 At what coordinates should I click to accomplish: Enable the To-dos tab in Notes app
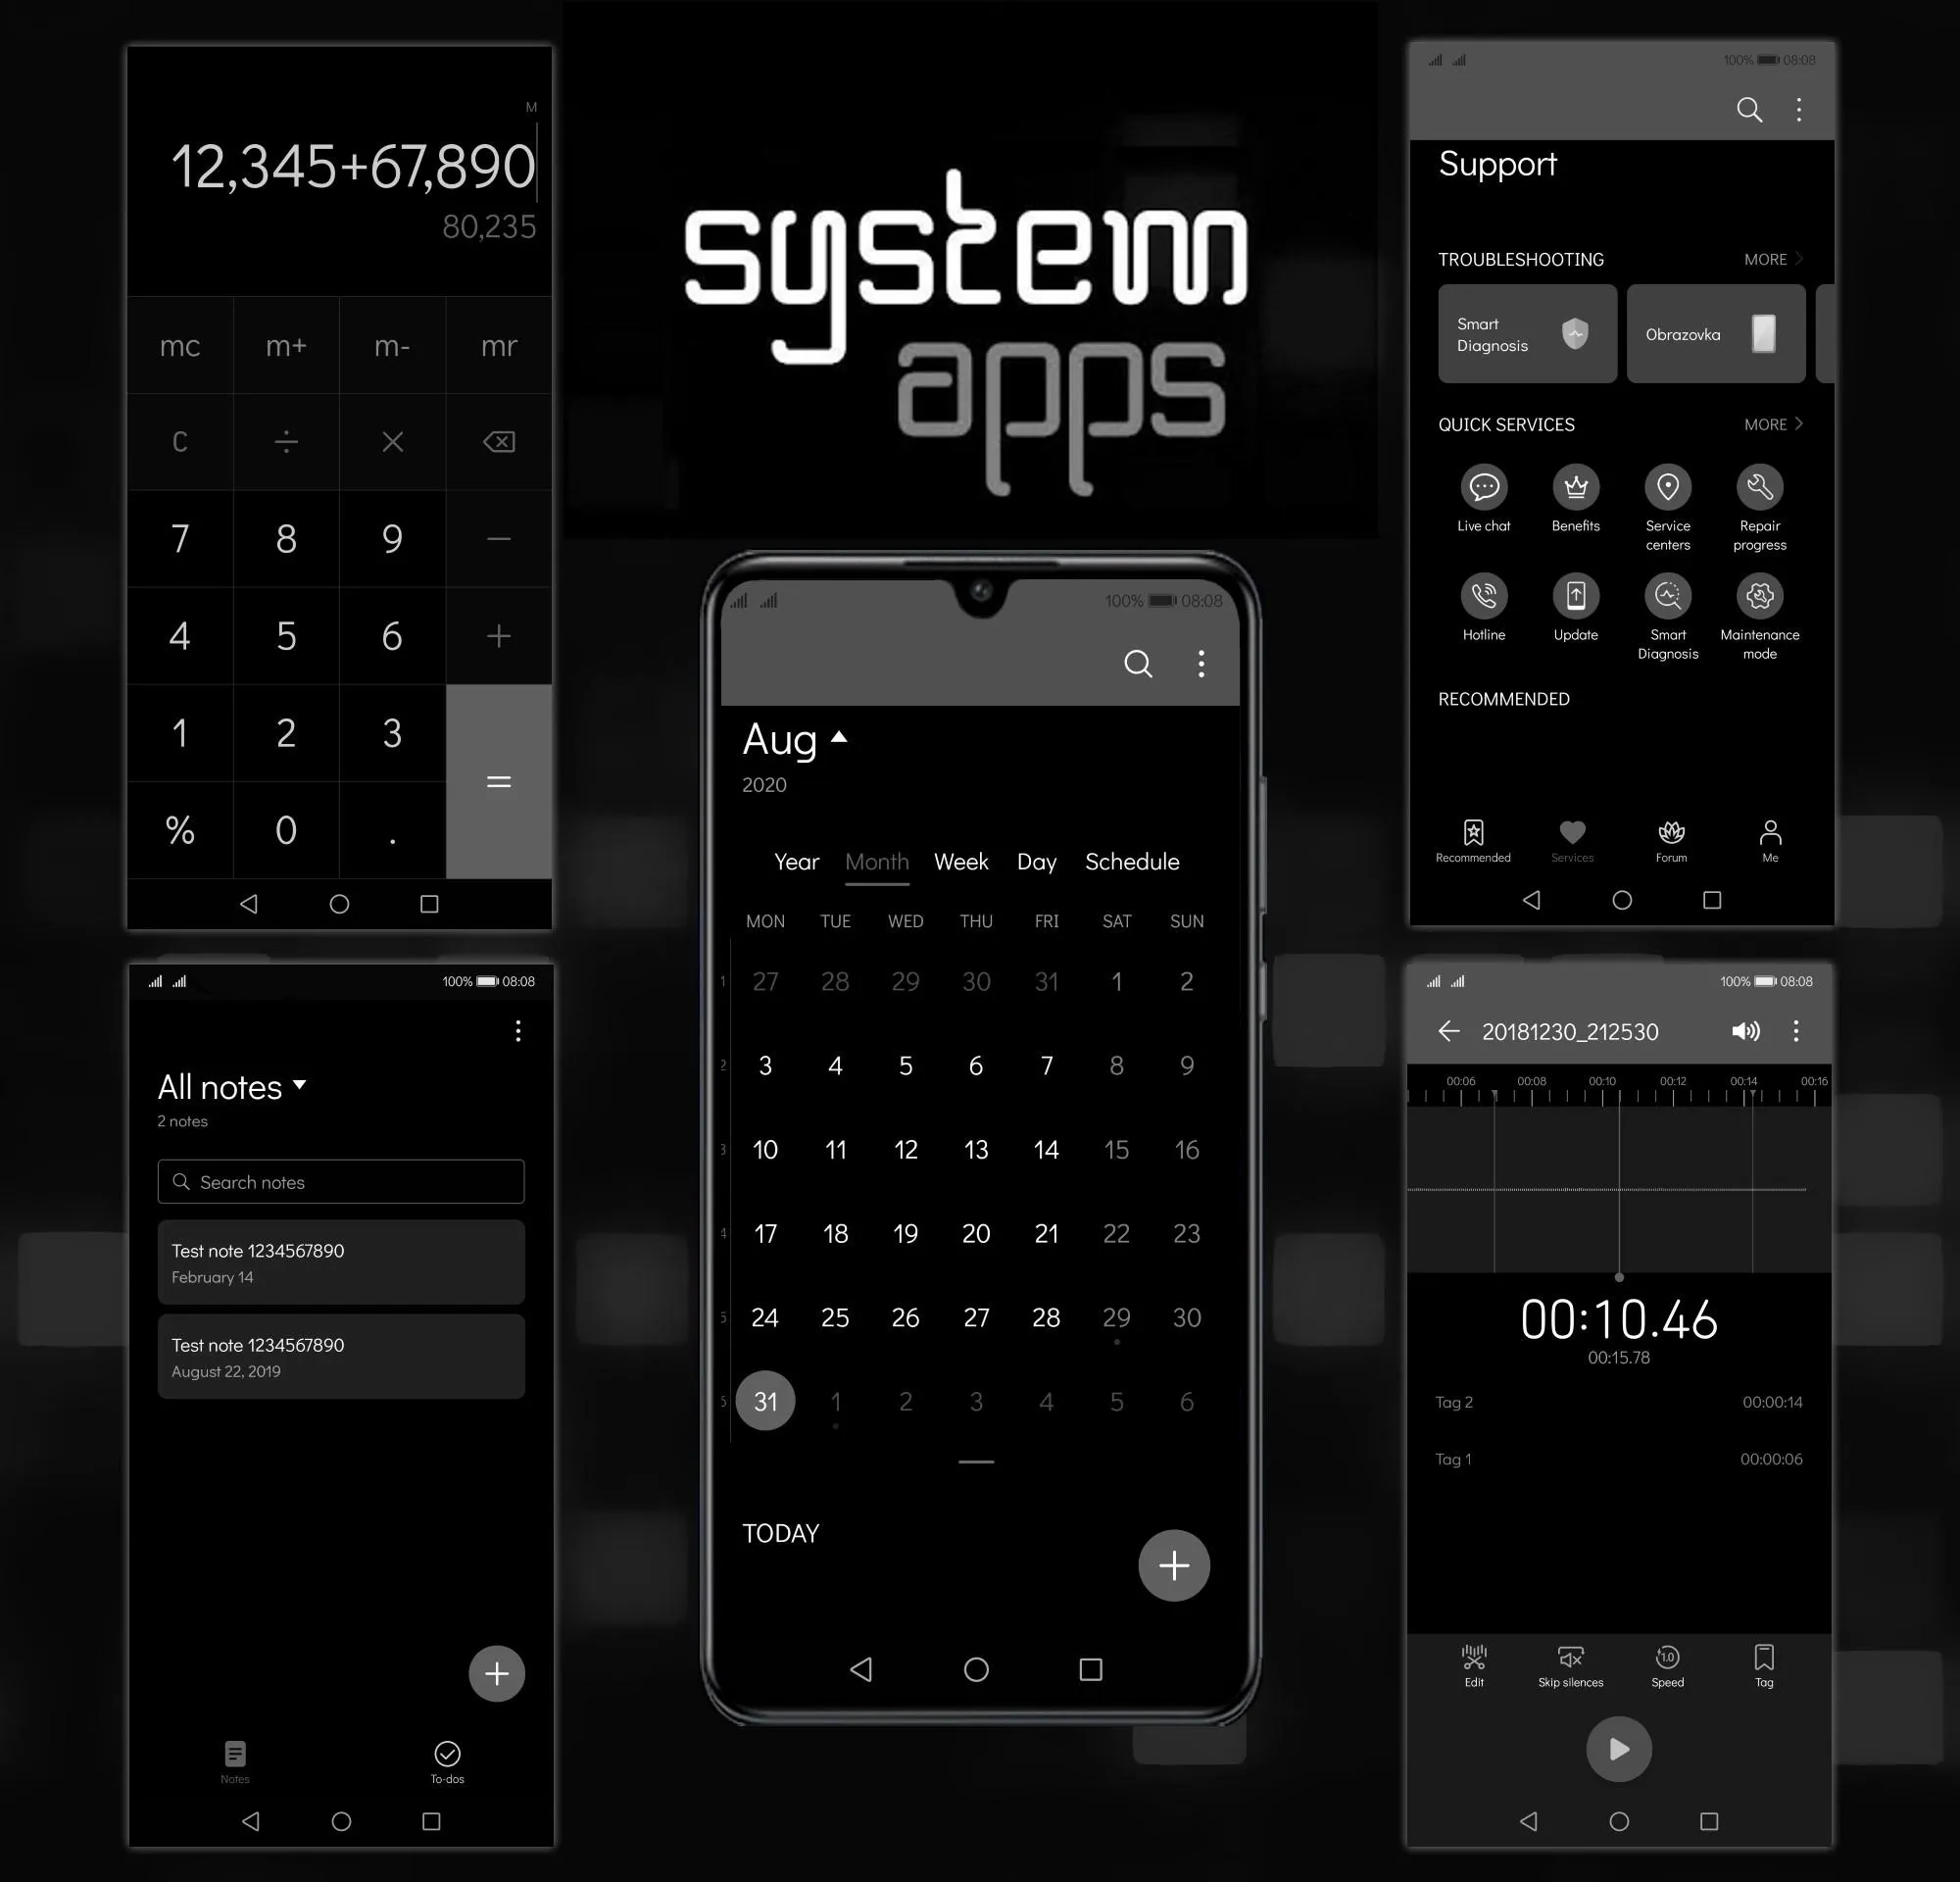[x=448, y=1755]
